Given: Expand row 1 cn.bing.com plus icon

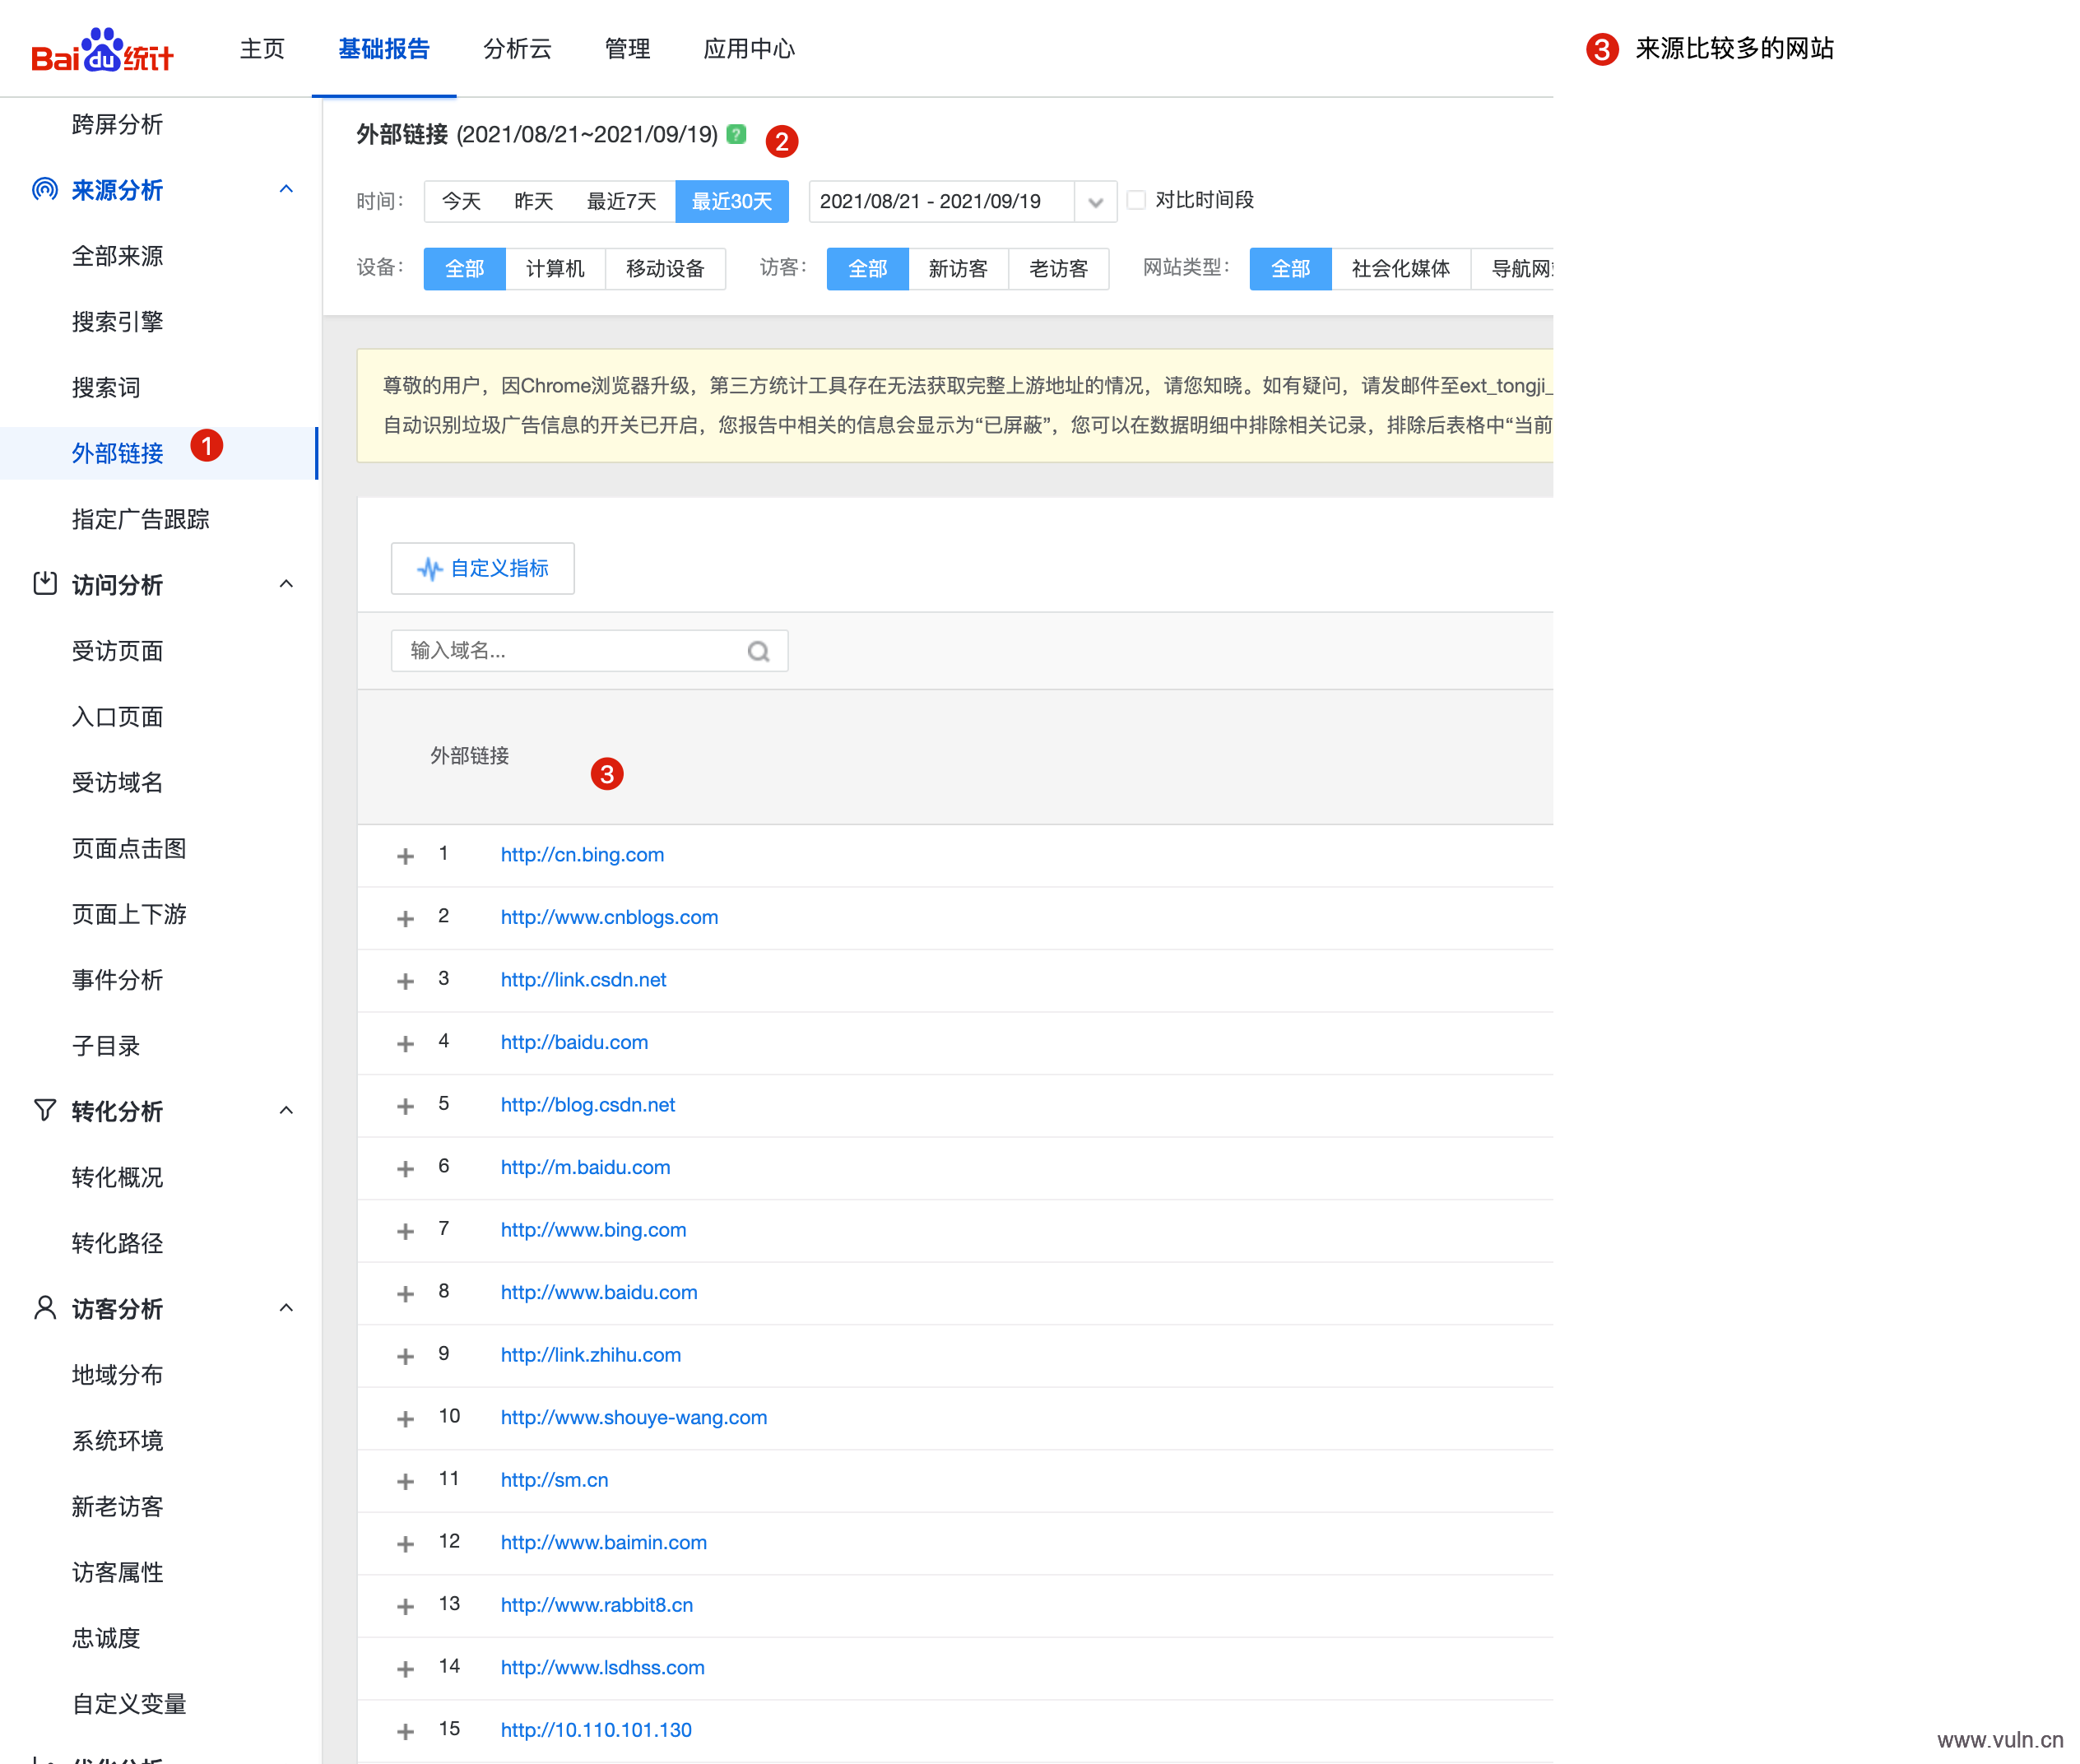Looking at the screenshot, I should click(x=405, y=856).
